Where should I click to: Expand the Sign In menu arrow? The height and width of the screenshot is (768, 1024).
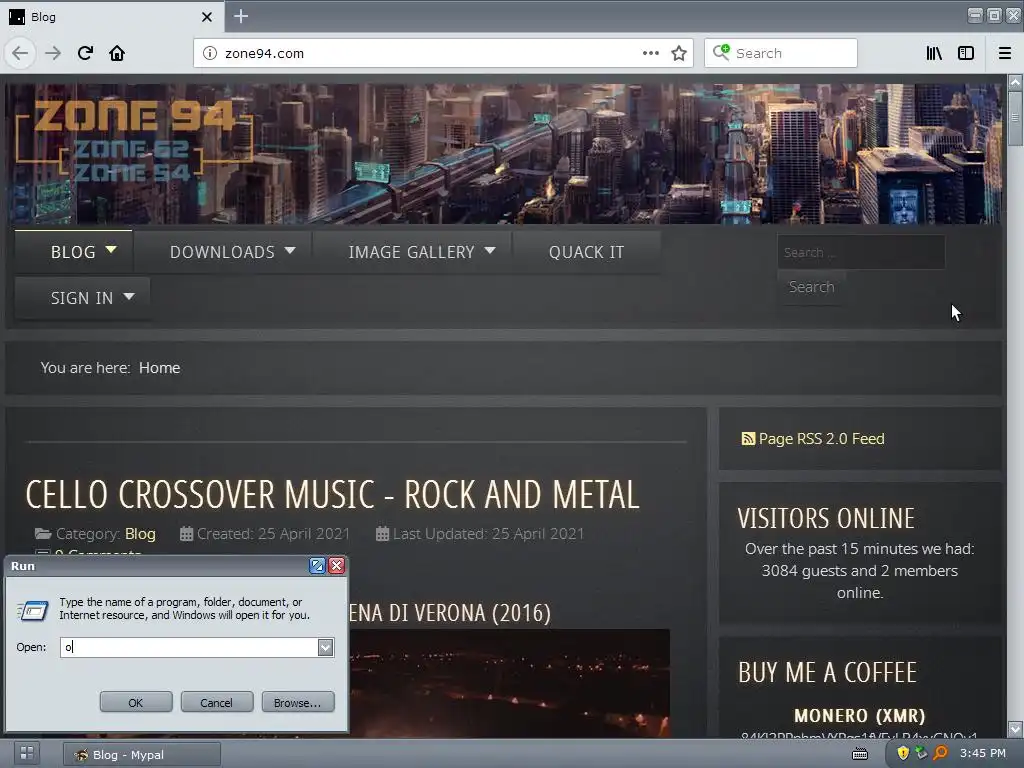129,296
